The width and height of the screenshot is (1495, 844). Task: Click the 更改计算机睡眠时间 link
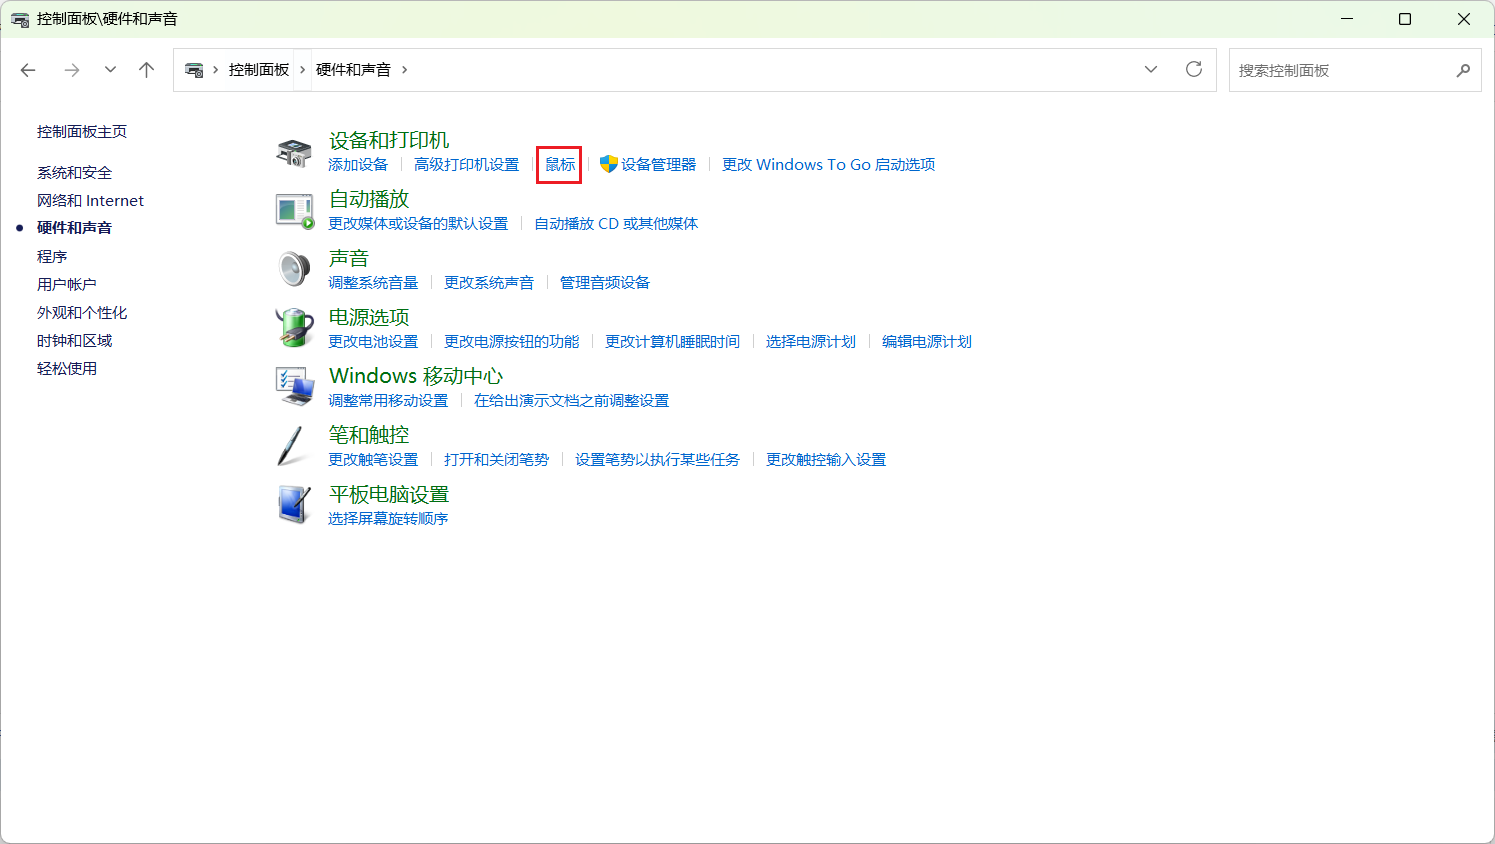coord(673,342)
